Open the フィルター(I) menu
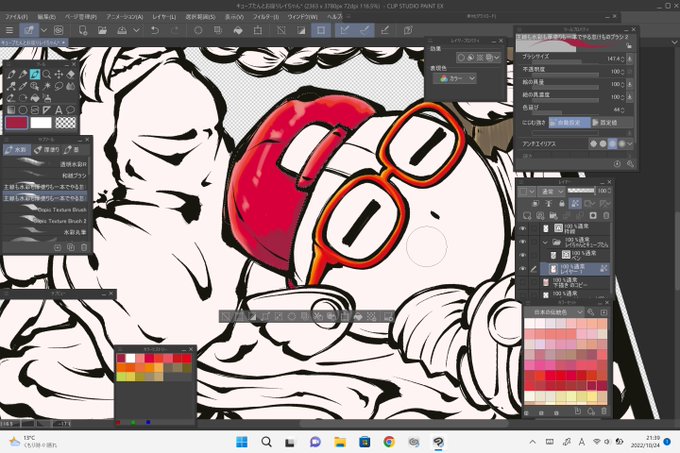Viewport: 680px width, 453px height. coord(265,16)
